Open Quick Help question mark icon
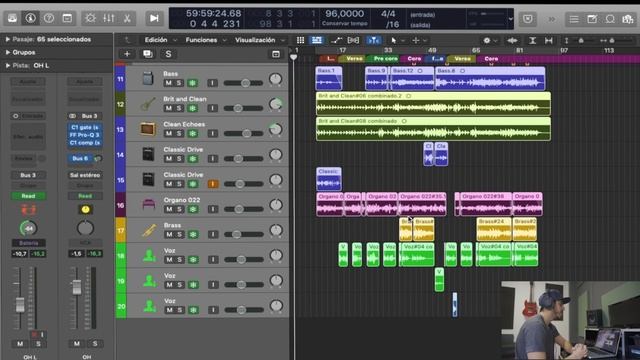 (x=49, y=18)
